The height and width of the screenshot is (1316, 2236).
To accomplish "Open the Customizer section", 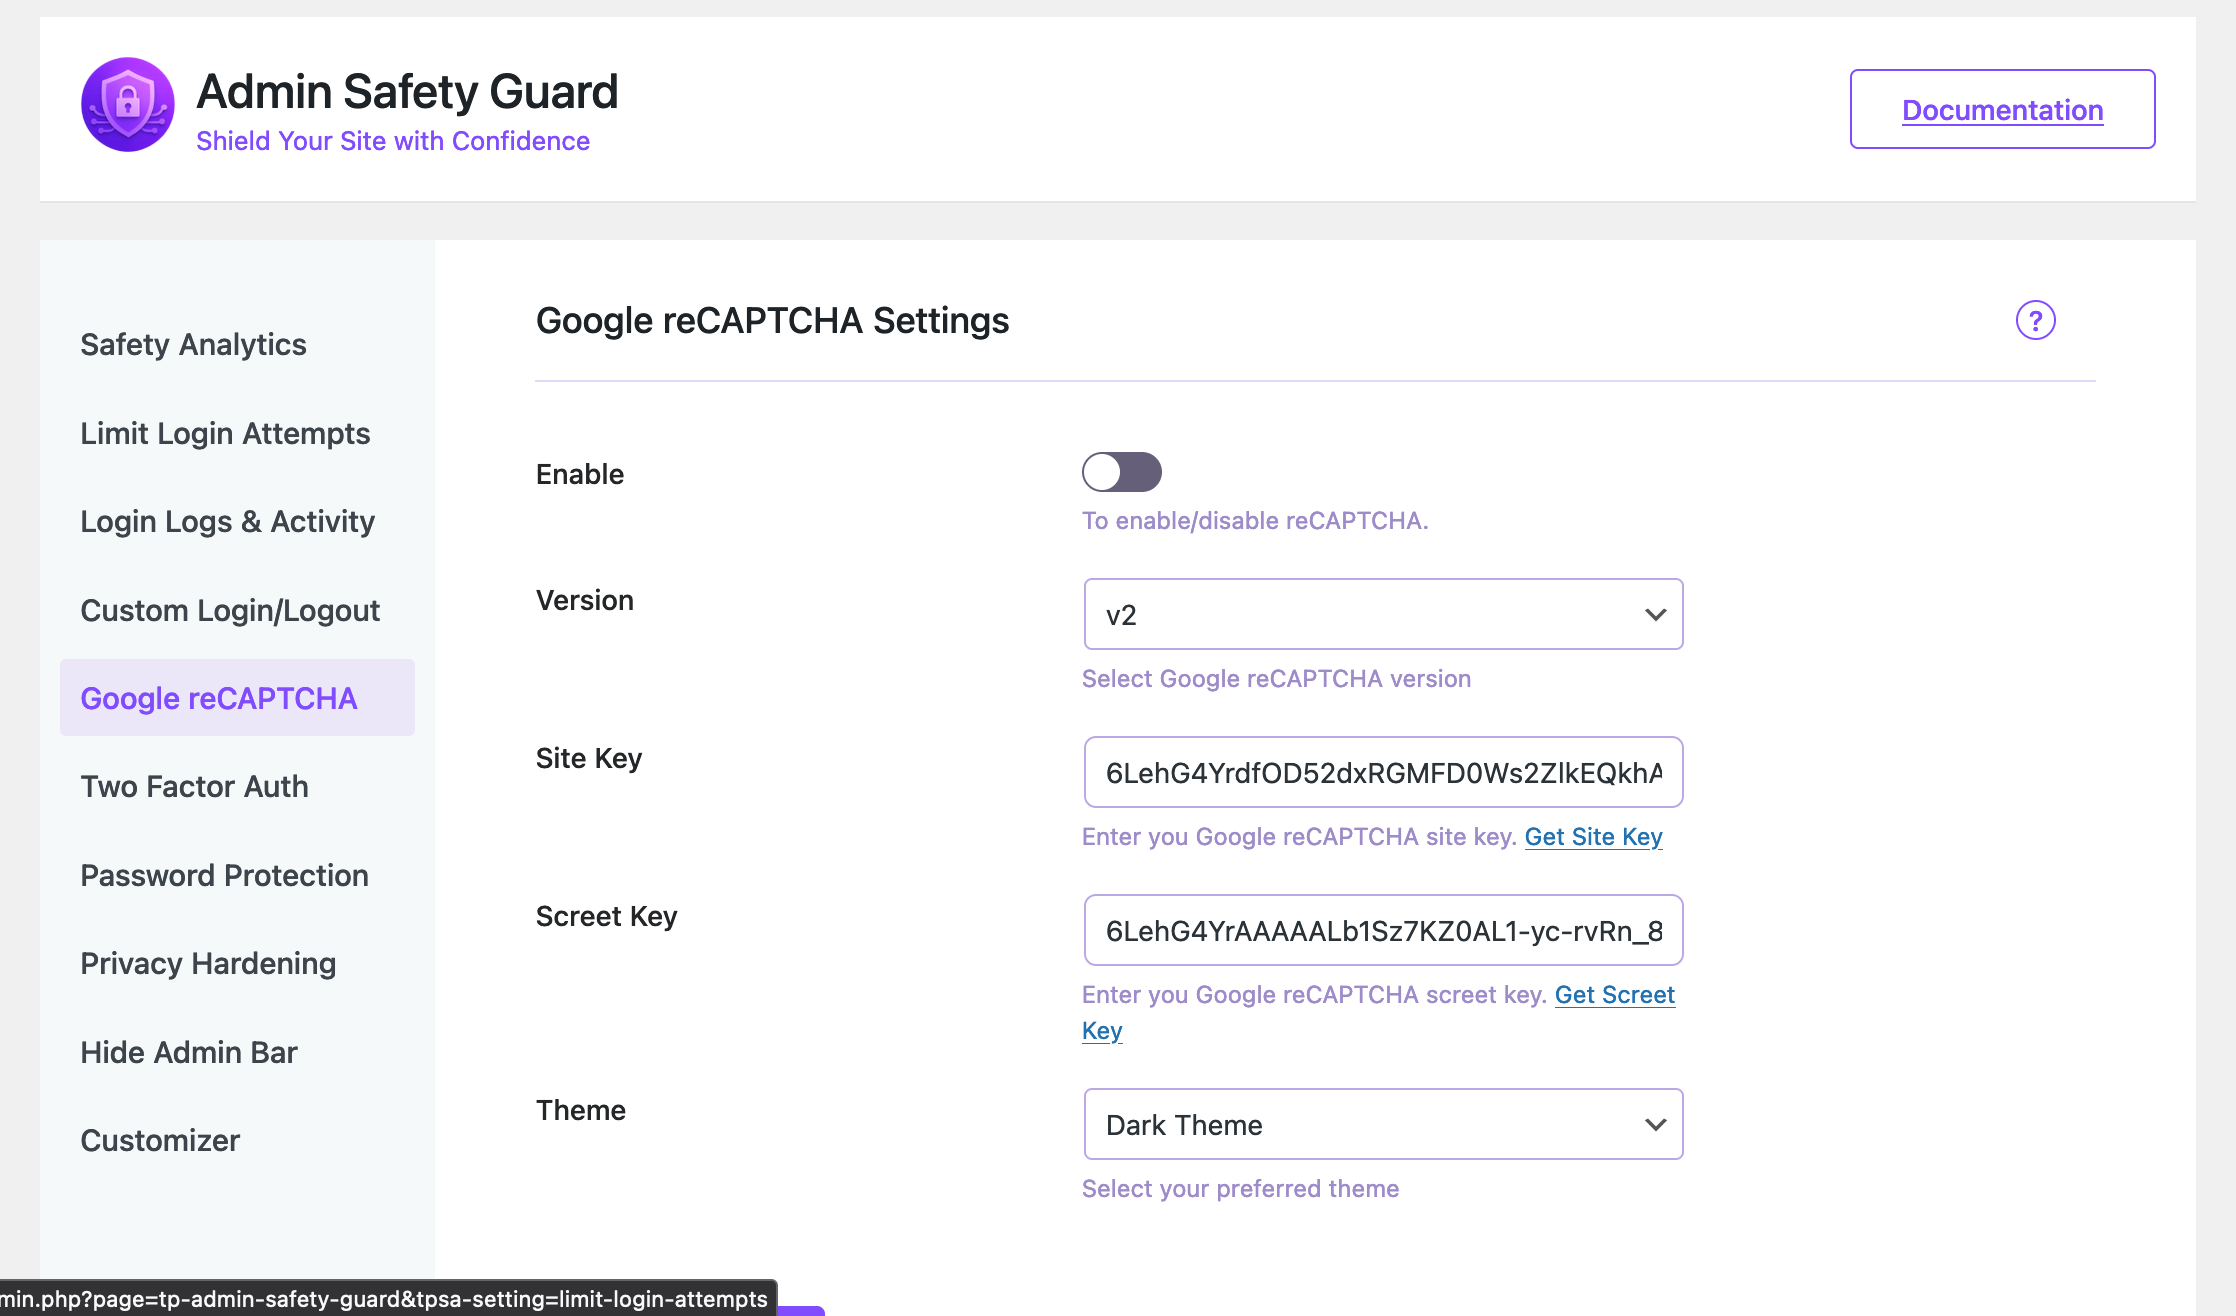I will tap(160, 1140).
